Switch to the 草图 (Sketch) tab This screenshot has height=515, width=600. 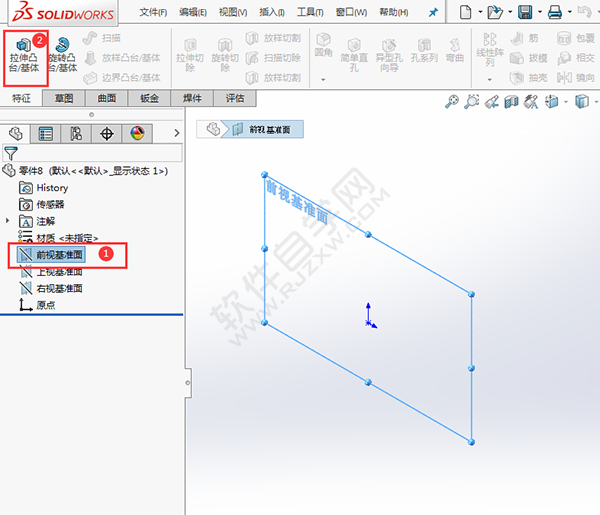(x=64, y=98)
